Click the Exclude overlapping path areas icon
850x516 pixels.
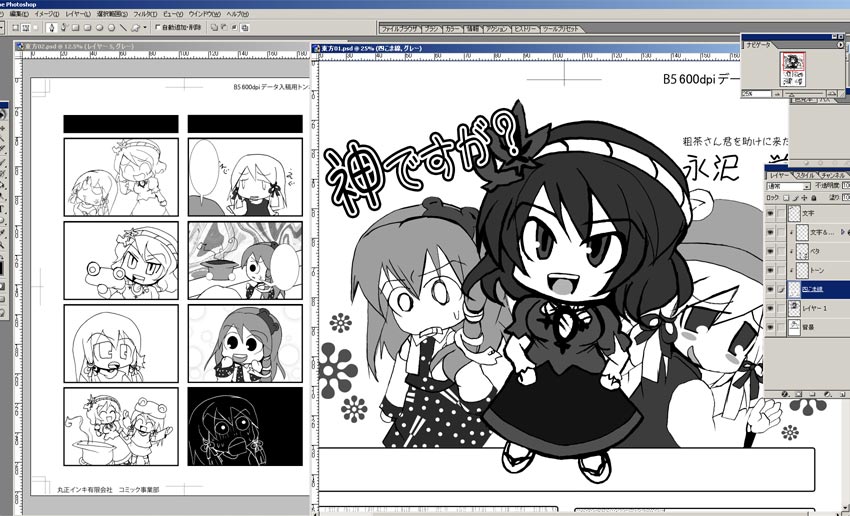(244, 27)
